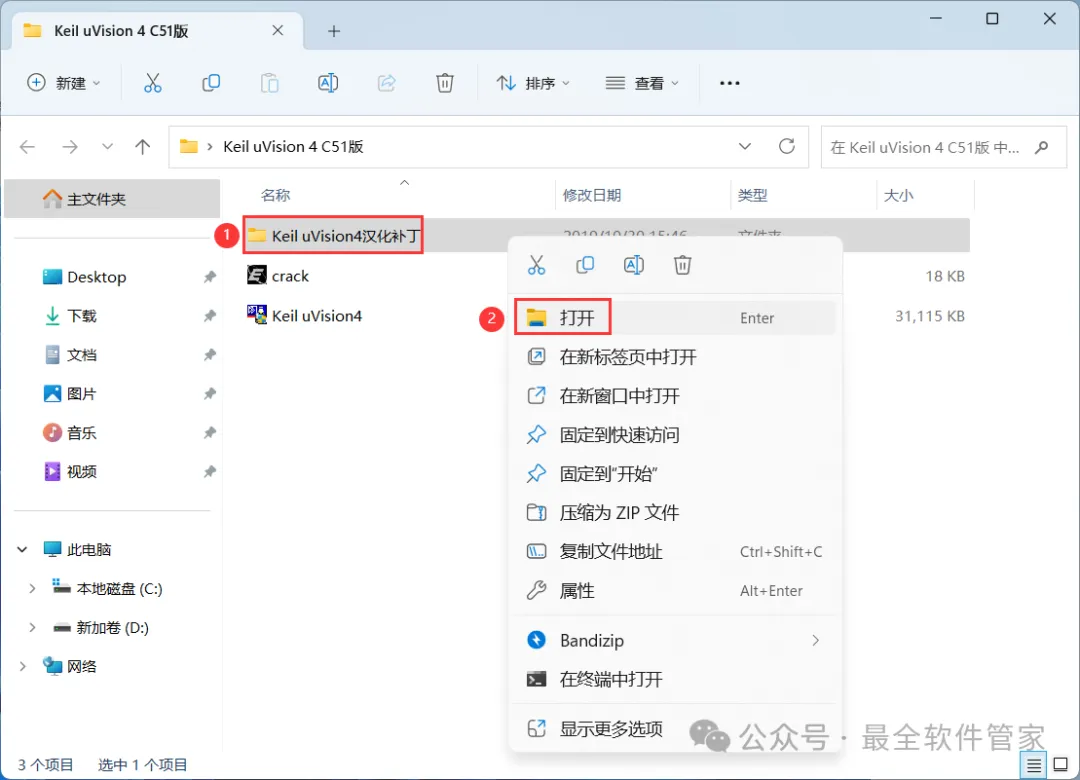The image size is (1080, 780).
Task: Choose 在新窗口中打开
Action: [x=674, y=396]
